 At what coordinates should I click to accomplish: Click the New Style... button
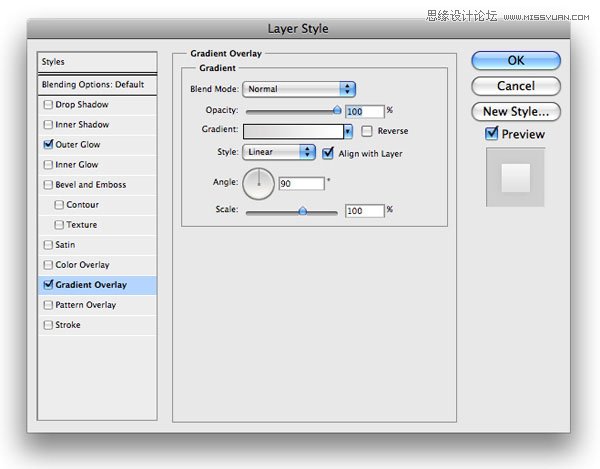(x=515, y=112)
